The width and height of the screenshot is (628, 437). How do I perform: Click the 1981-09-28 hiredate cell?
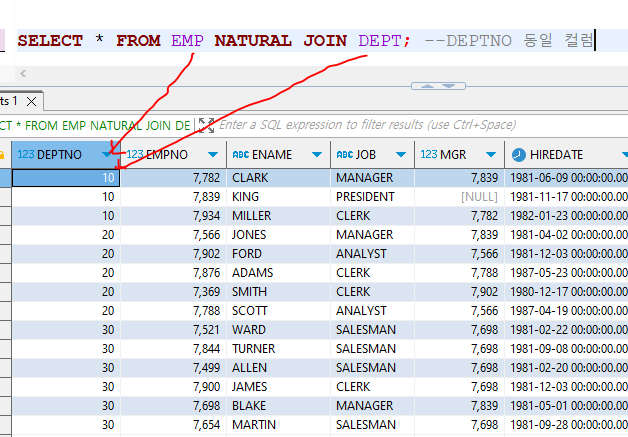click(x=566, y=425)
